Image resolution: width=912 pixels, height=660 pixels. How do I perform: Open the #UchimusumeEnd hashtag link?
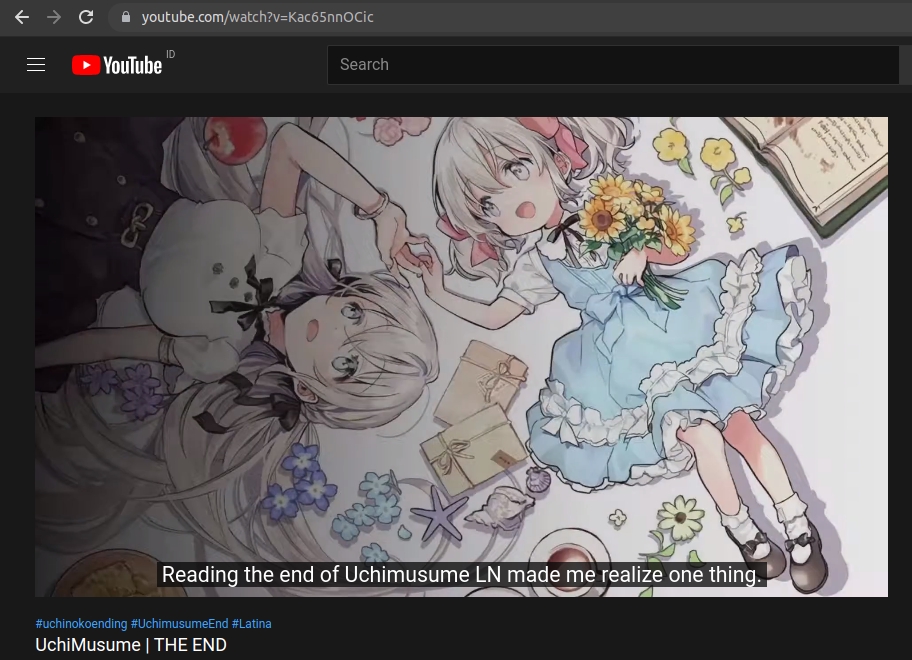coord(179,623)
